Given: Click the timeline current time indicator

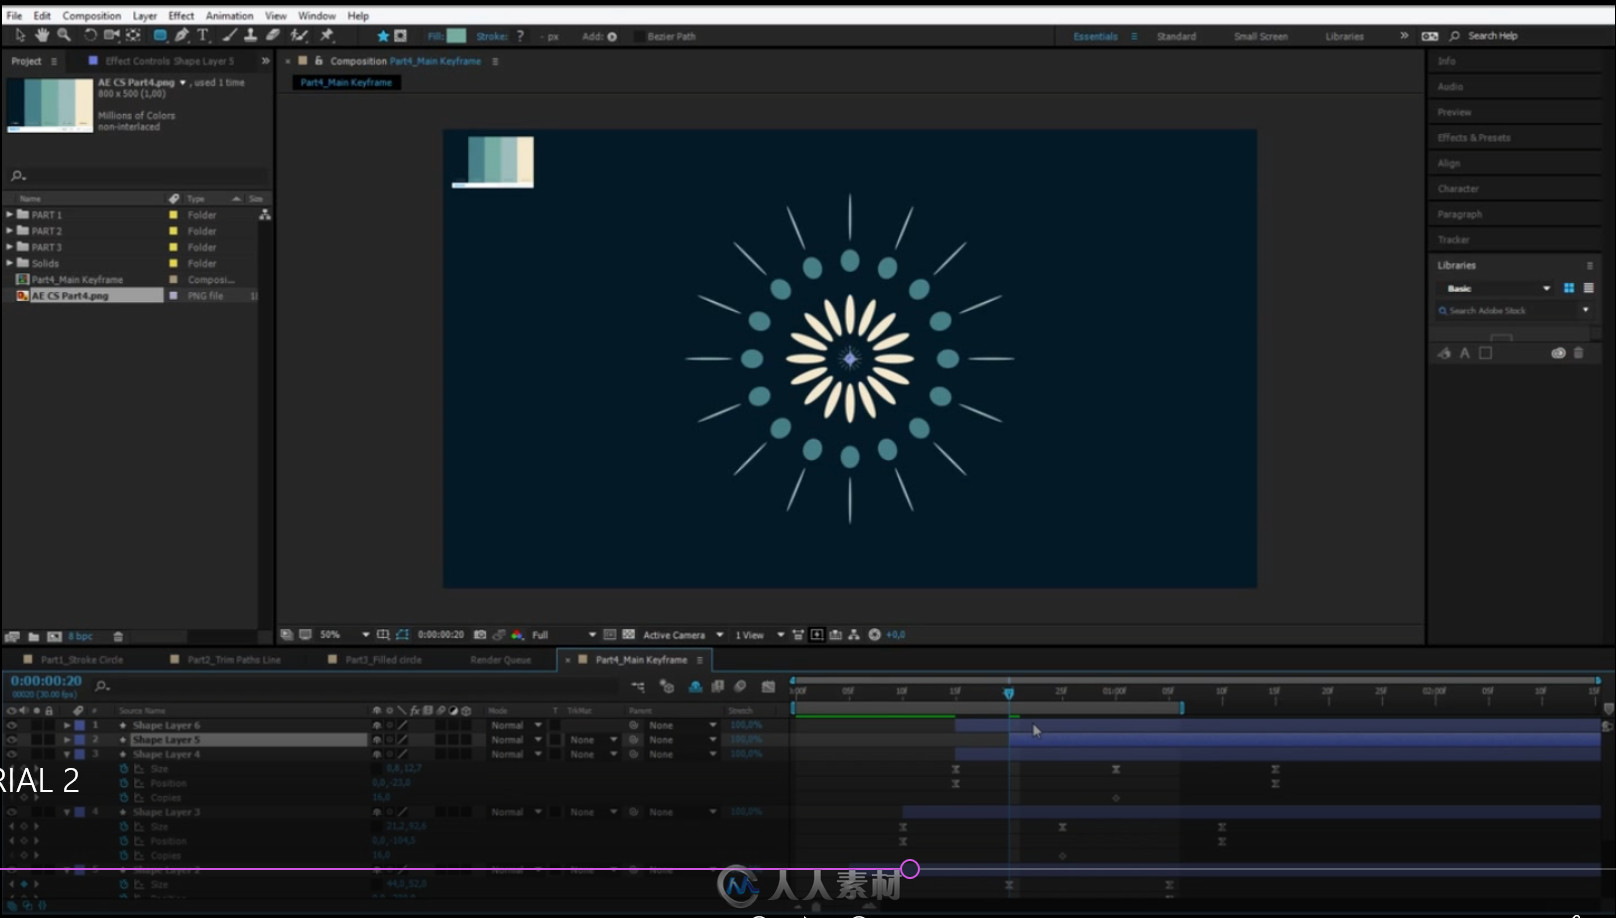Looking at the screenshot, I should 1009,693.
